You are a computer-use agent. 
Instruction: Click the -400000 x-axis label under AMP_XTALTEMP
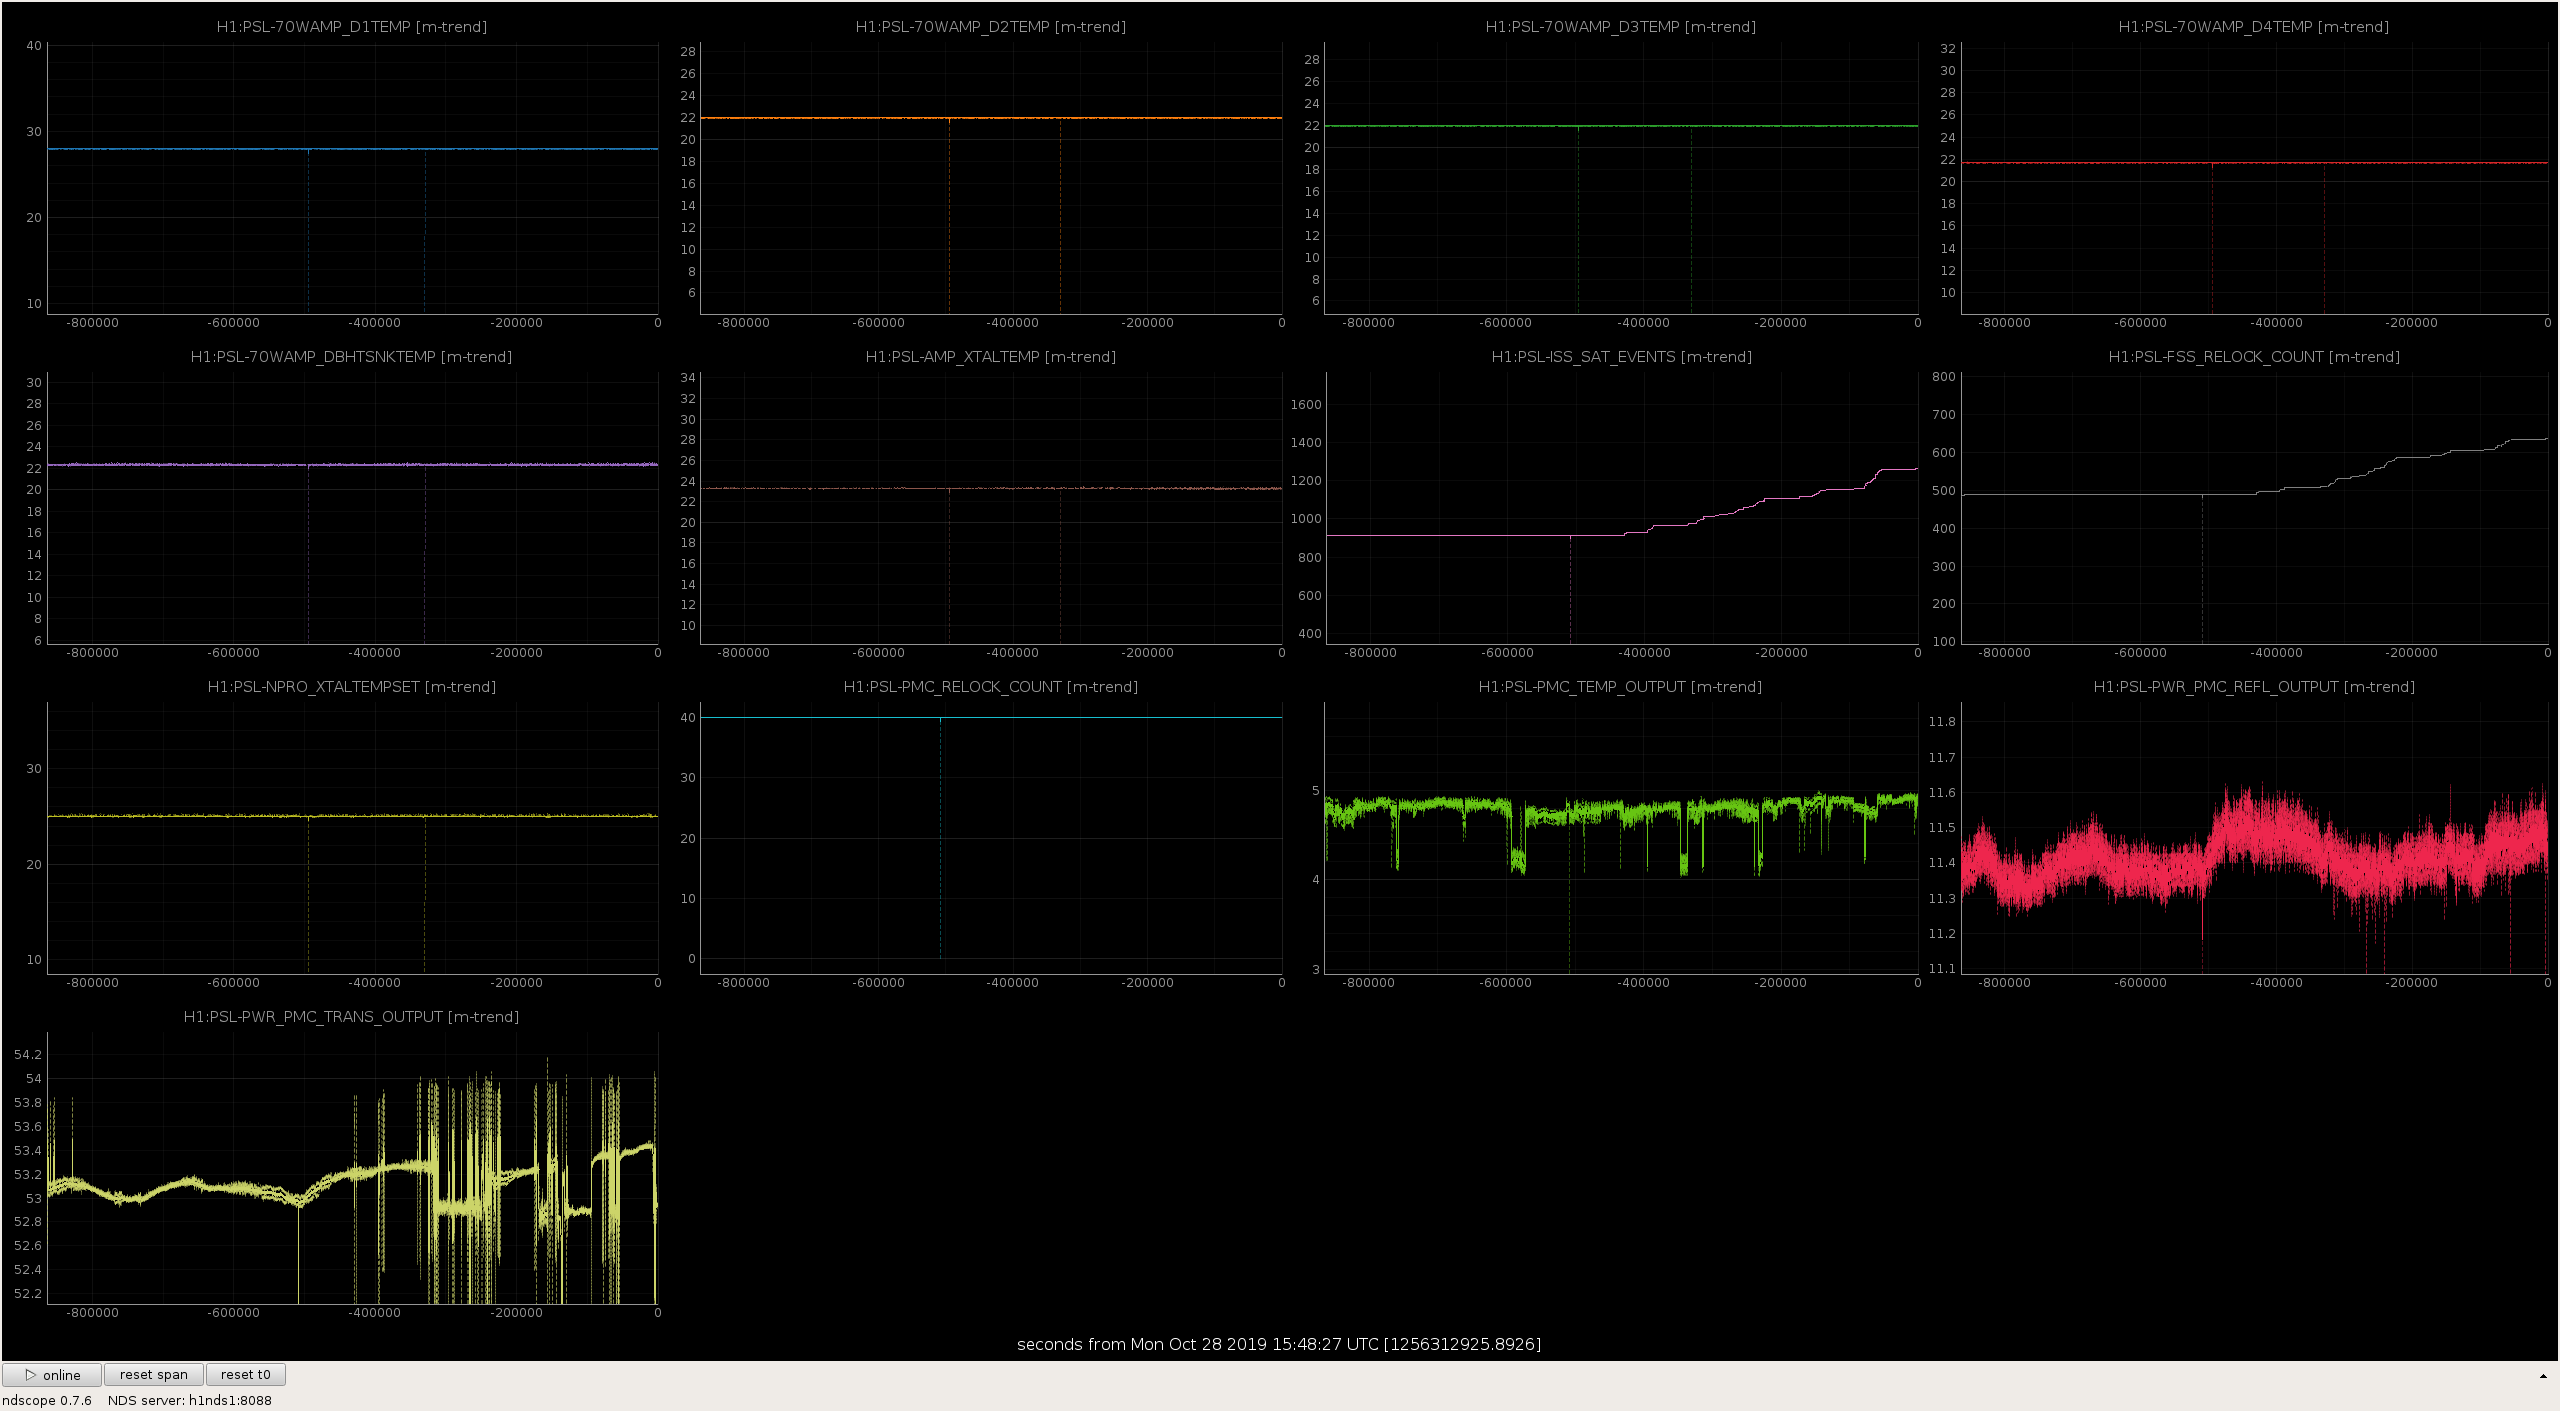click(1013, 653)
